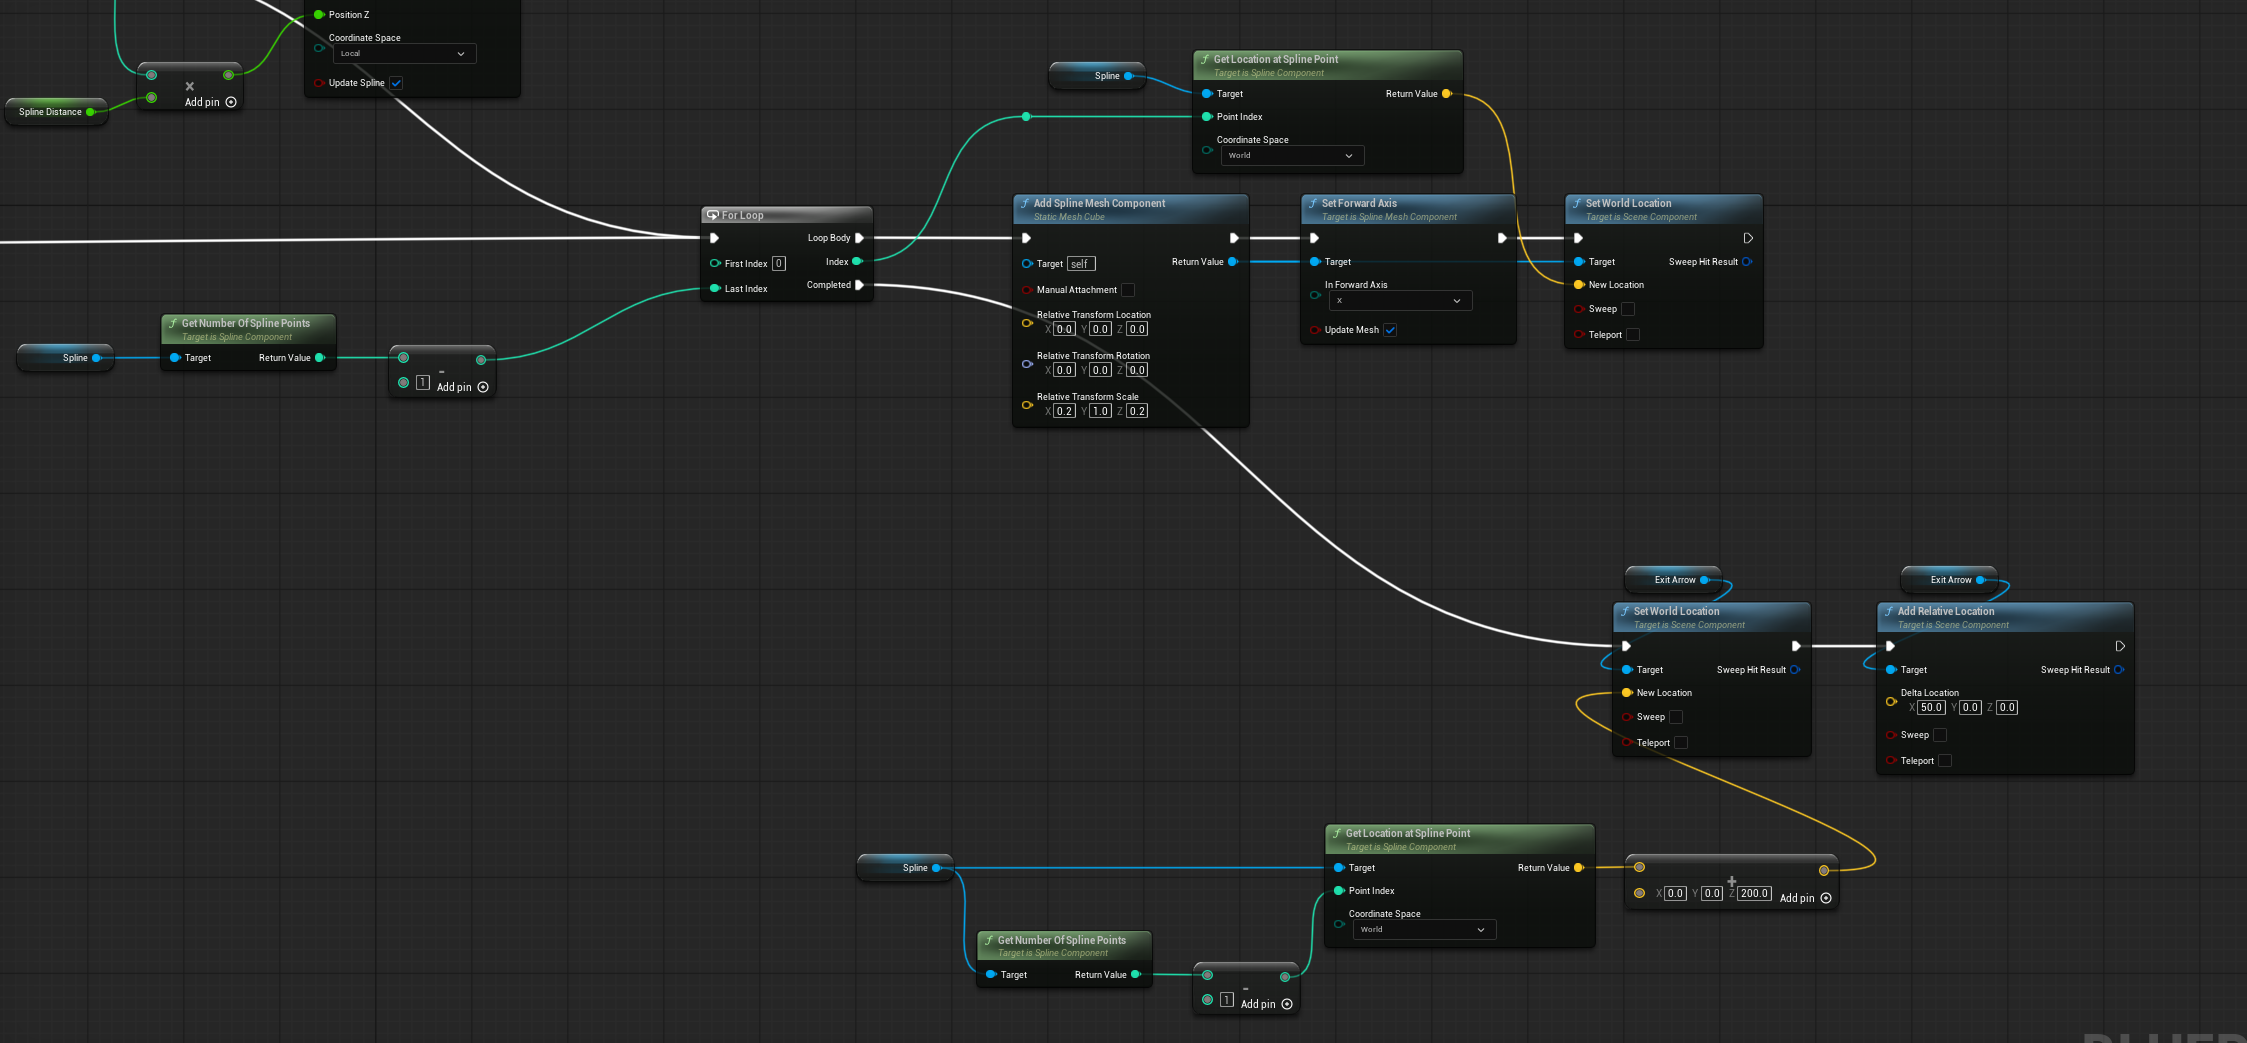
Task: Click the Completed exec output pin
Action: (859, 285)
